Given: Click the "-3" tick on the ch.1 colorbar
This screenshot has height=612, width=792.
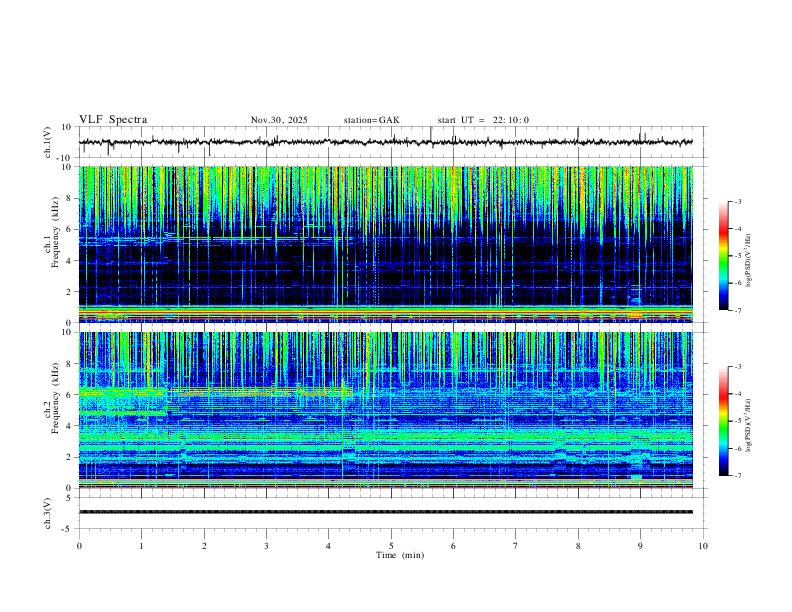Looking at the screenshot, I should pos(737,201).
